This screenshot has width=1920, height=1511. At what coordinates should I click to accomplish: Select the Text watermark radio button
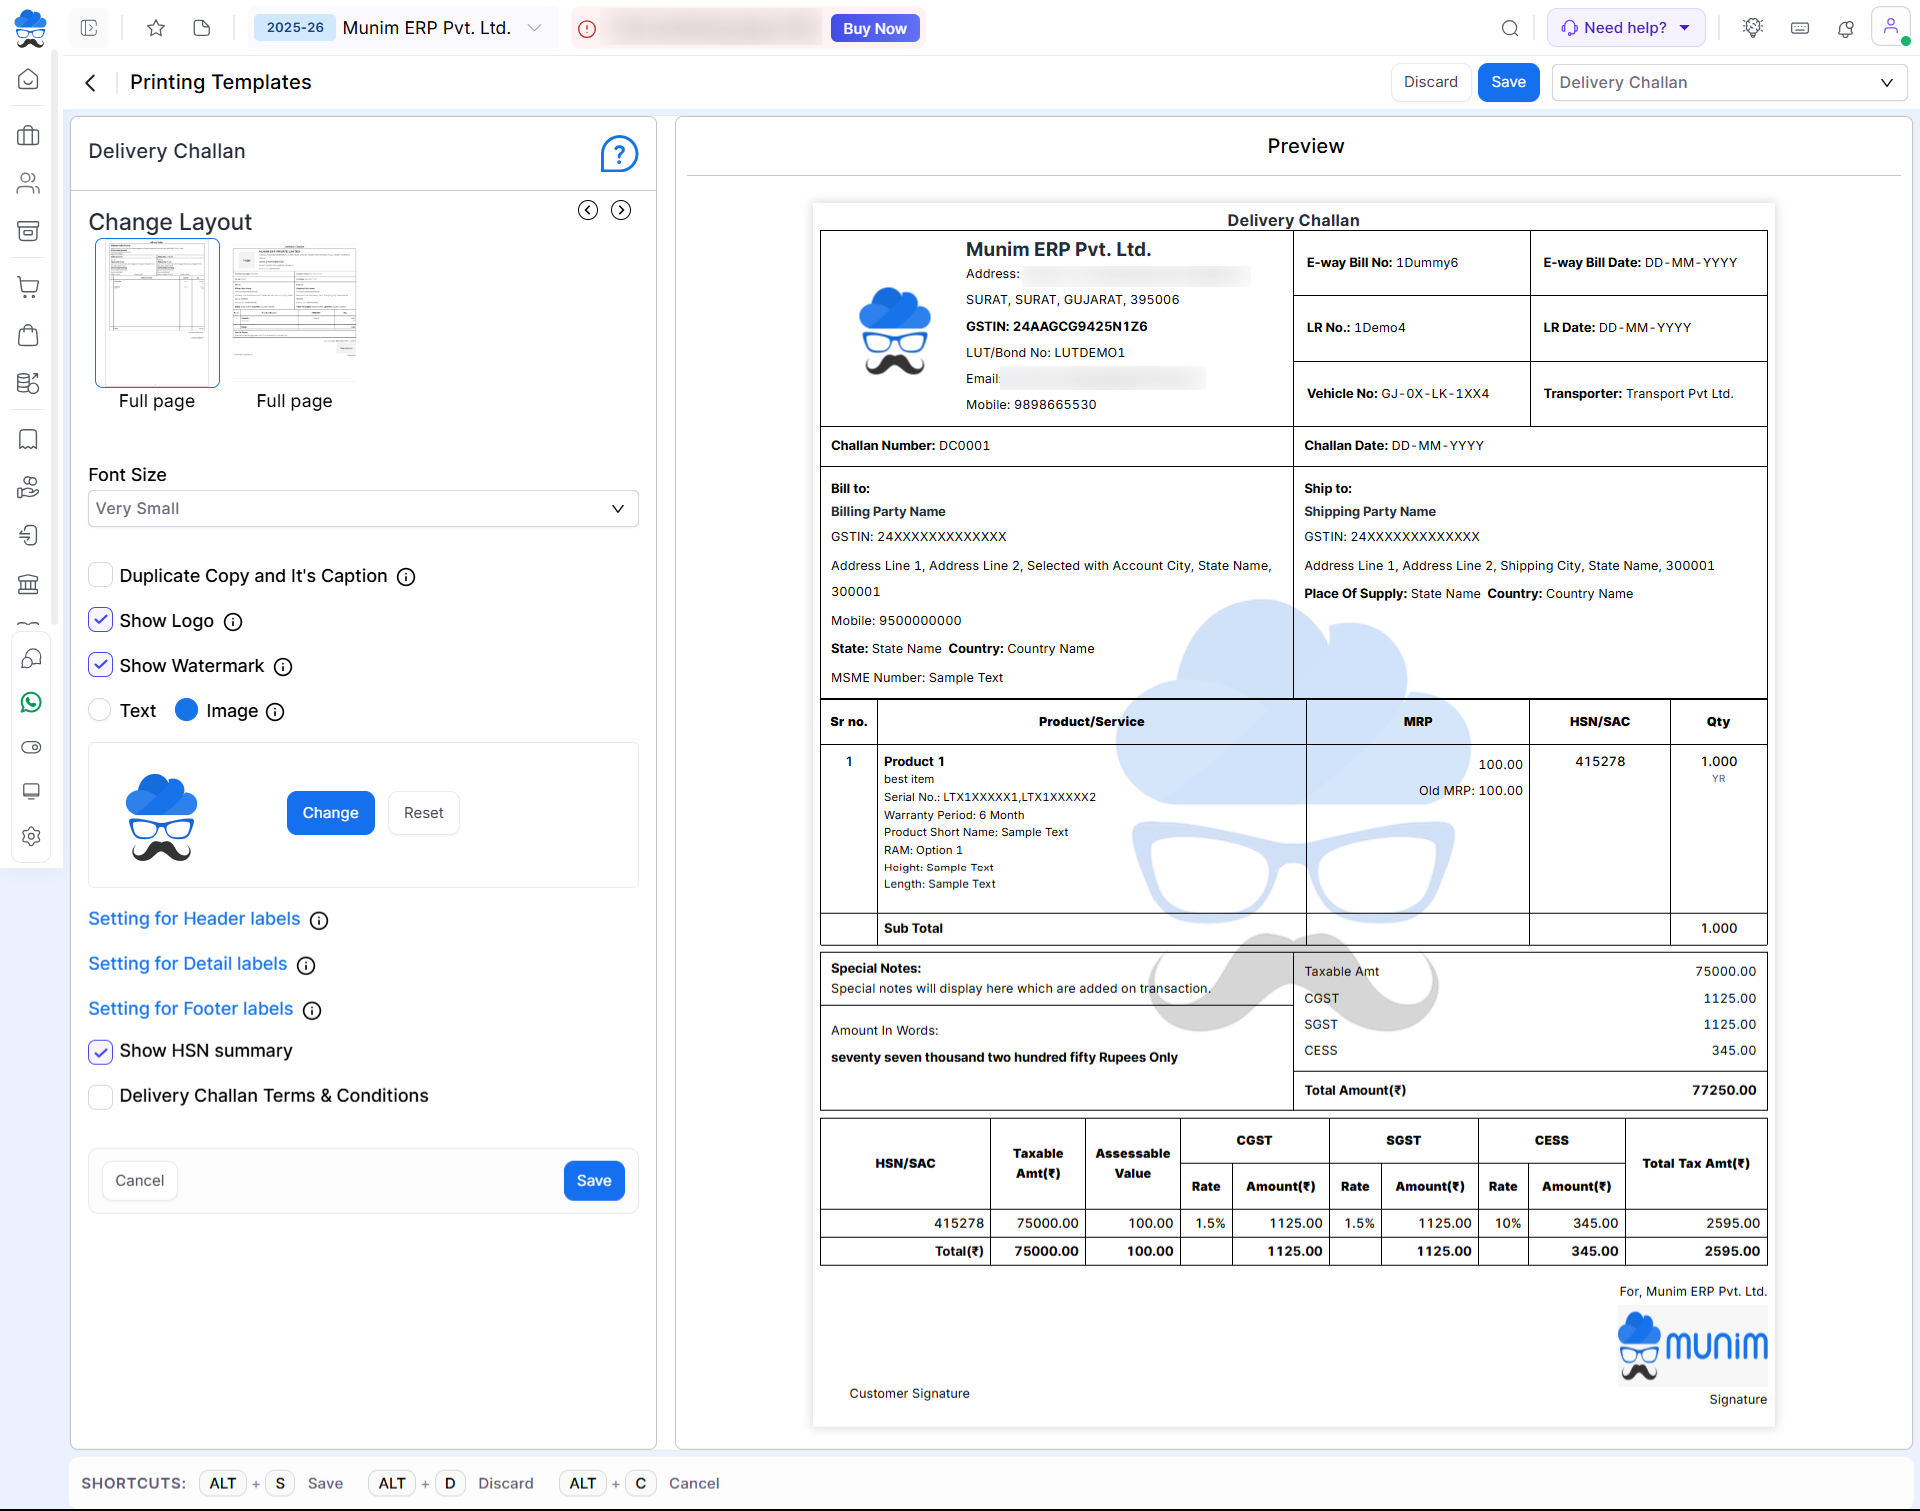(100, 710)
